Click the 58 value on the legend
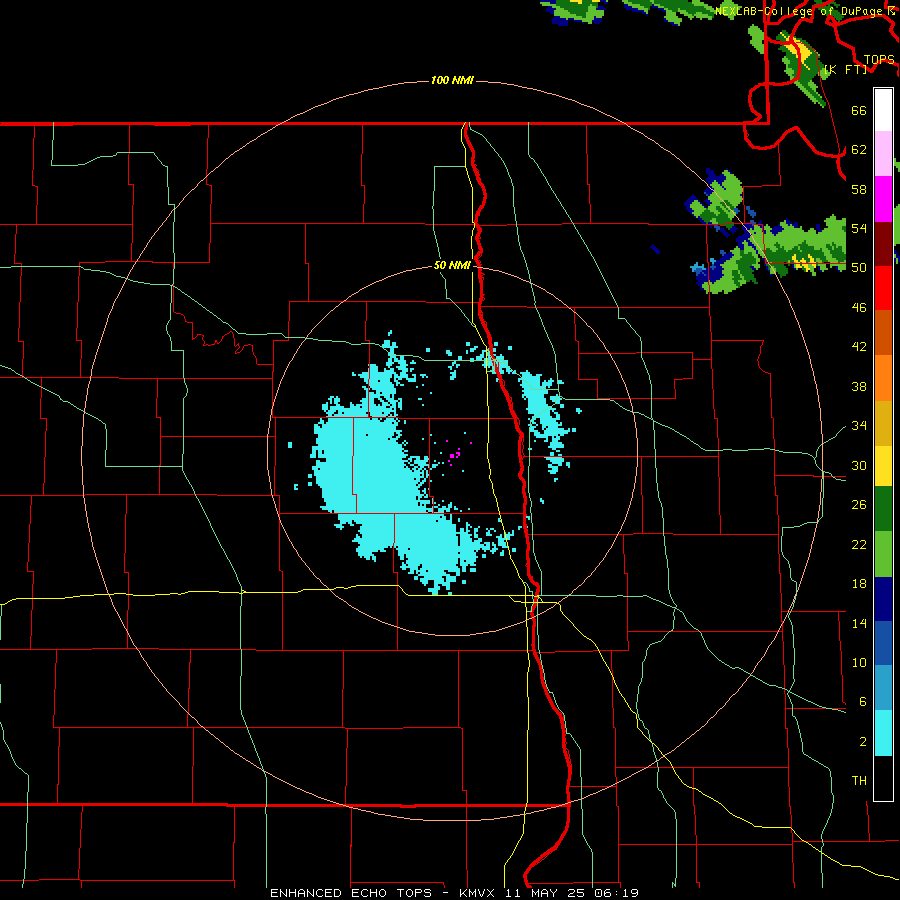The image size is (900, 900). (859, 189)
